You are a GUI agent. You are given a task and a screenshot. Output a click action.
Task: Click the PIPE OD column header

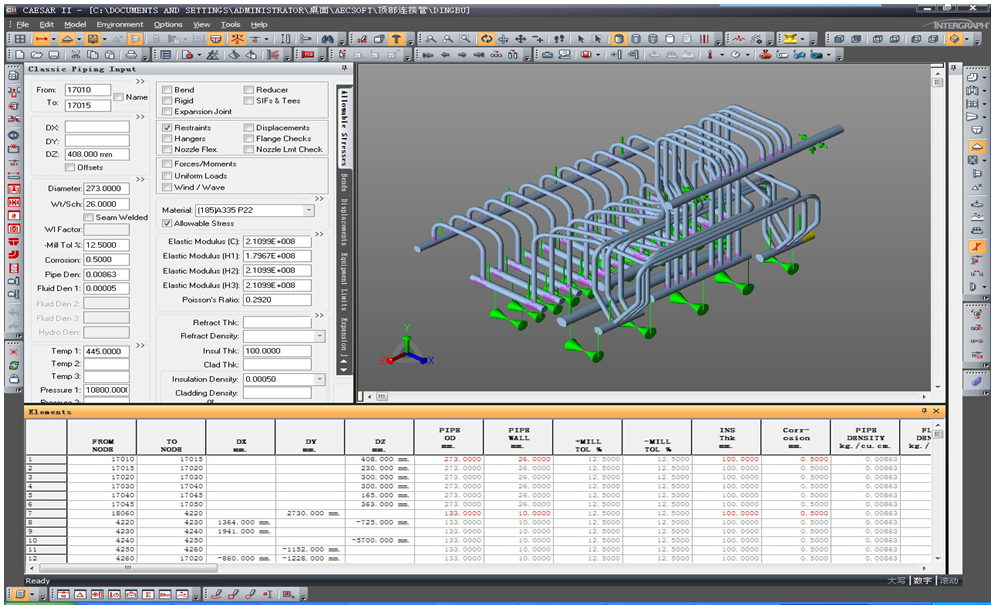pos(448,437)
